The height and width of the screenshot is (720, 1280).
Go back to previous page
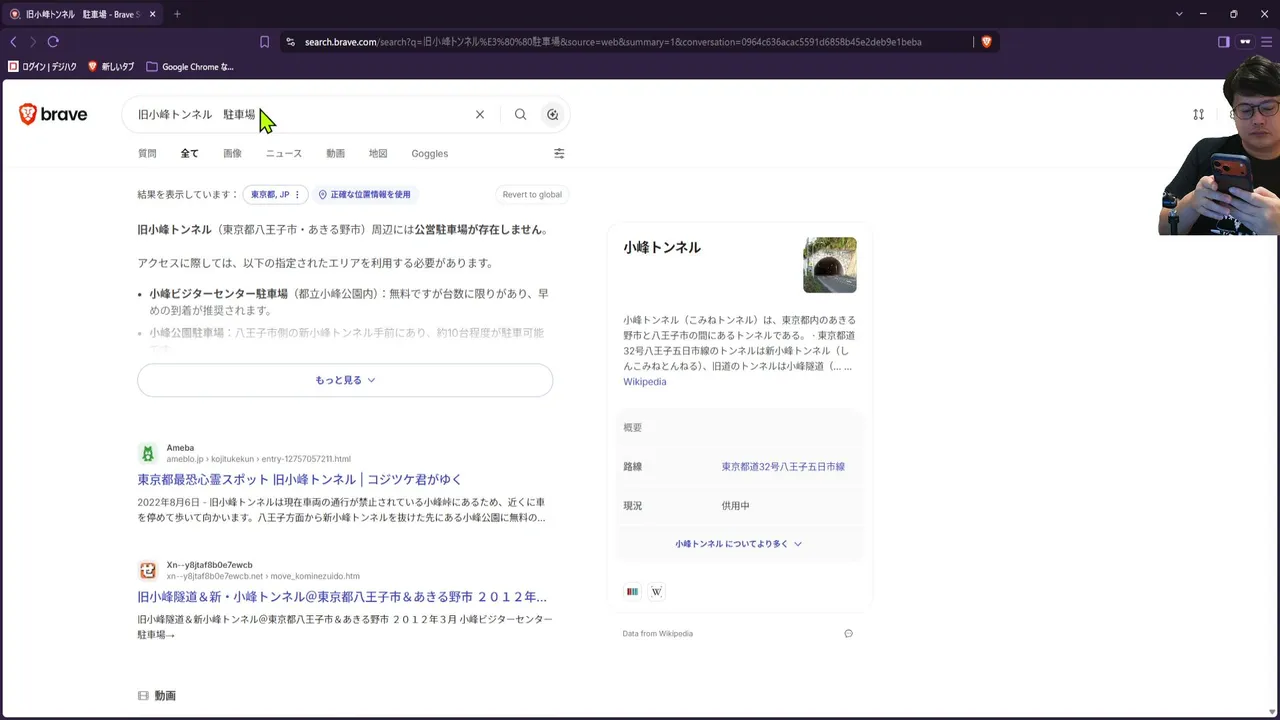coord(13,42)
